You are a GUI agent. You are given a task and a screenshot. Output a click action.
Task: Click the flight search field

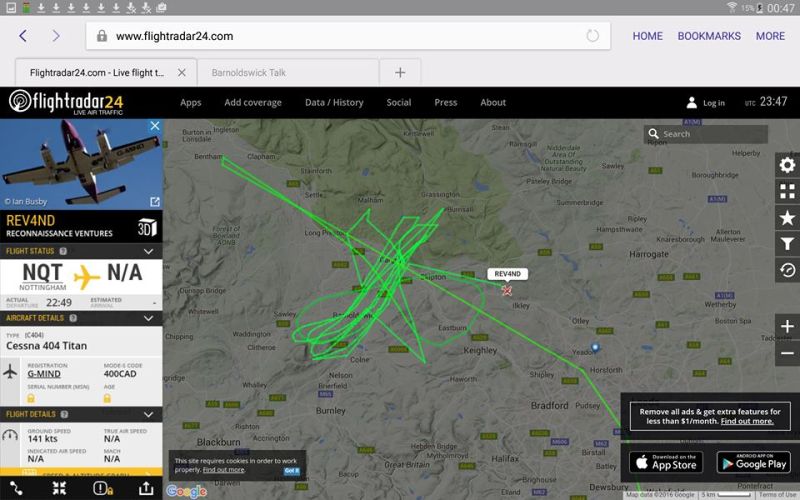(x=706, y=134)
